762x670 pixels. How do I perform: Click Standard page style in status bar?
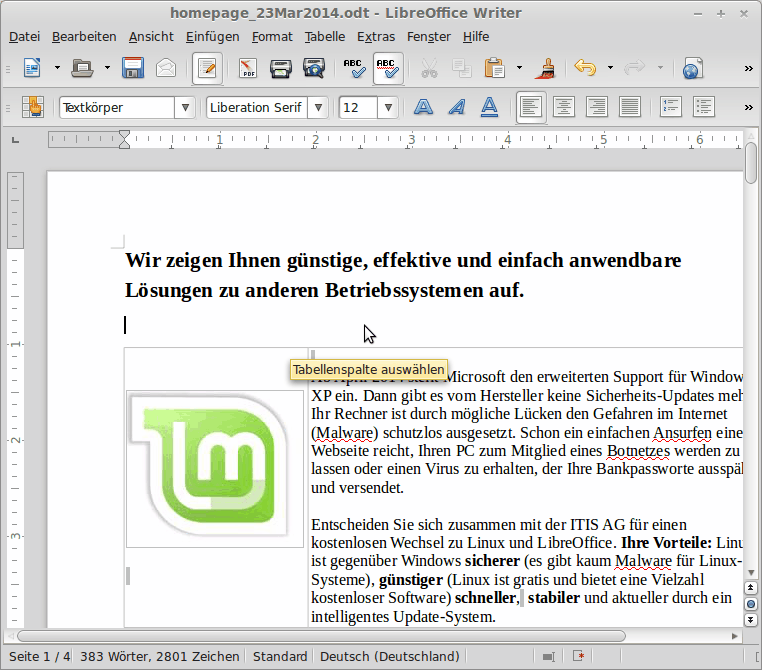[280, 656]
